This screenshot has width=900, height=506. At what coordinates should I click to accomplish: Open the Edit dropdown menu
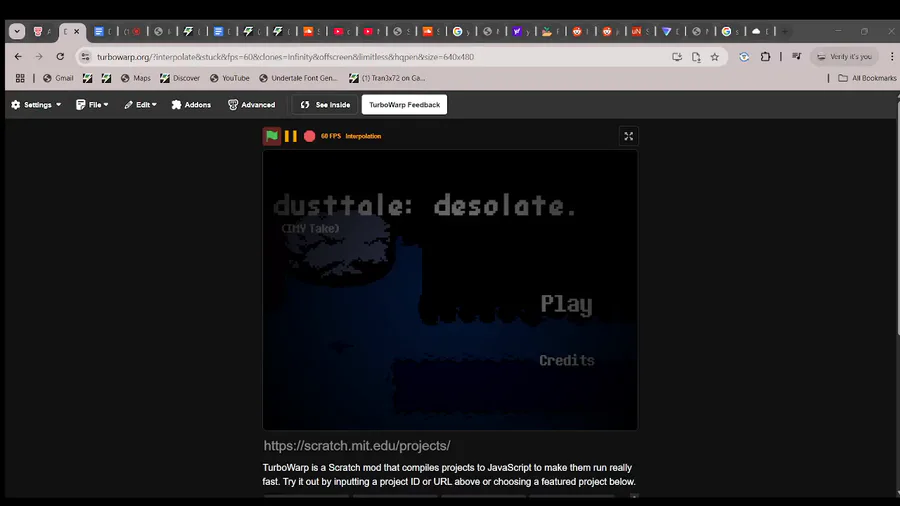(141, 104)
